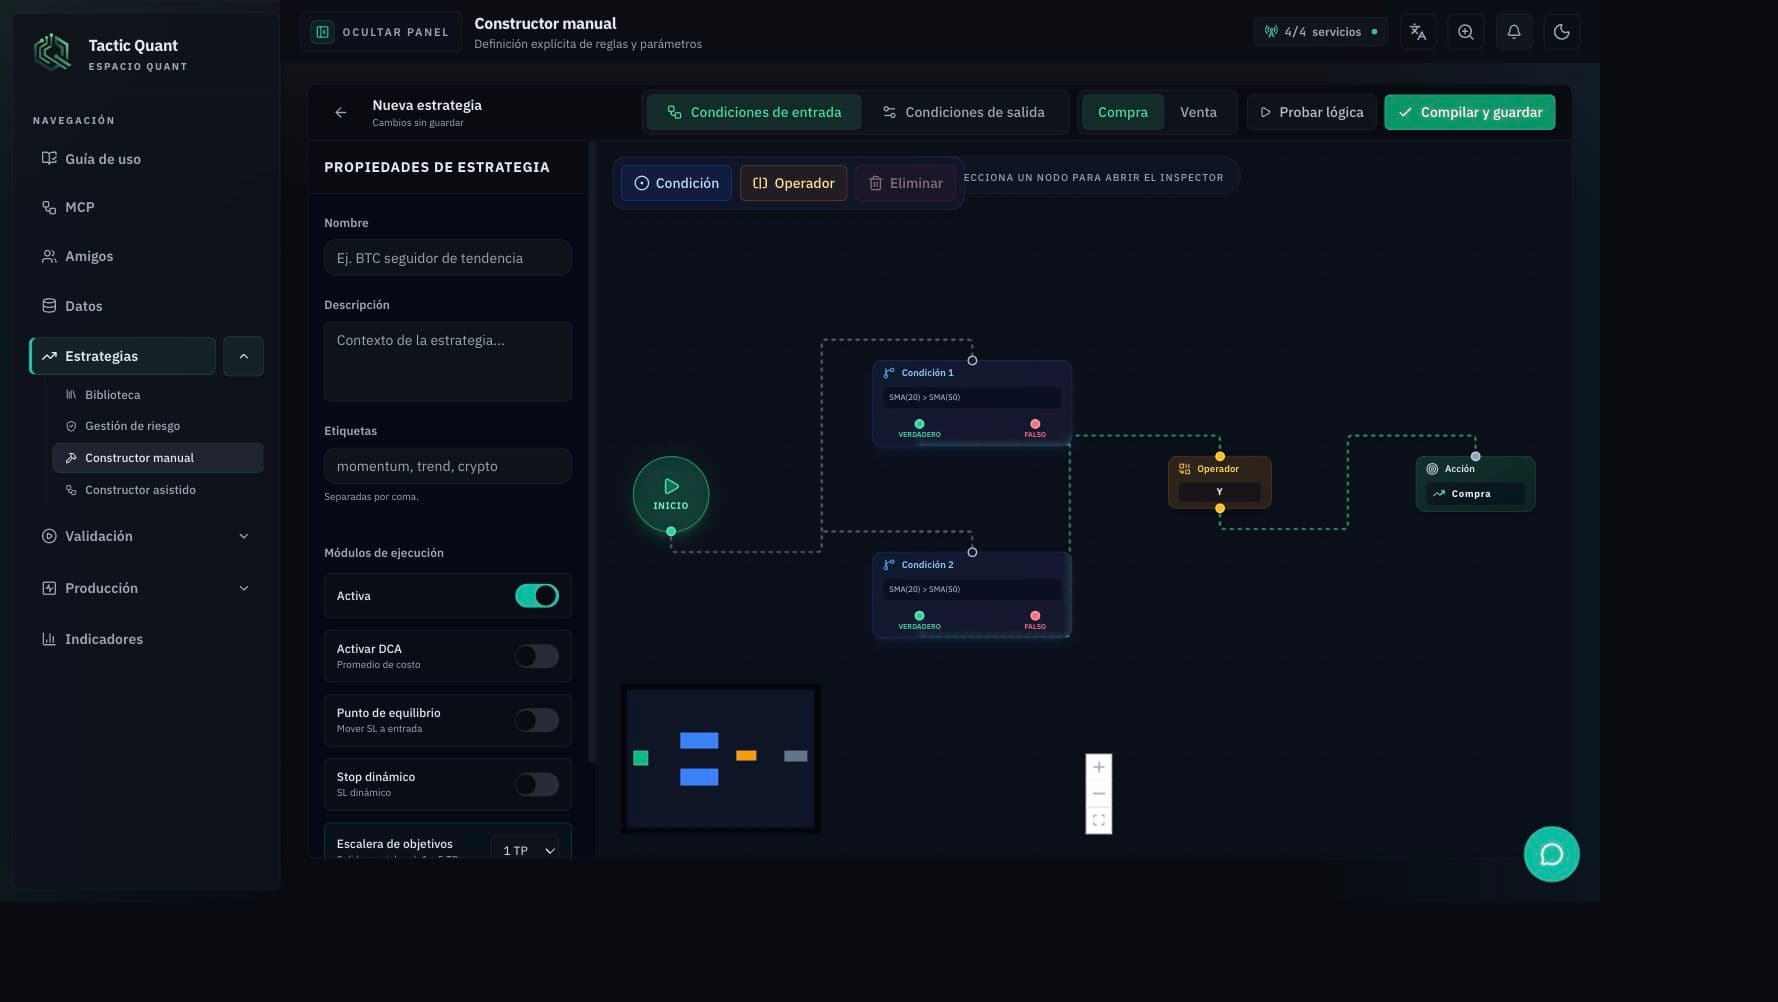Click the Nombre input field
The image size is (1778, 1002).
448,258
